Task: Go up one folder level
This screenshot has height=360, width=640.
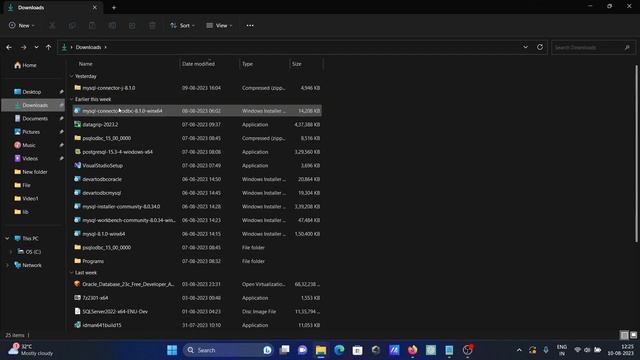Action: (49, 47)
